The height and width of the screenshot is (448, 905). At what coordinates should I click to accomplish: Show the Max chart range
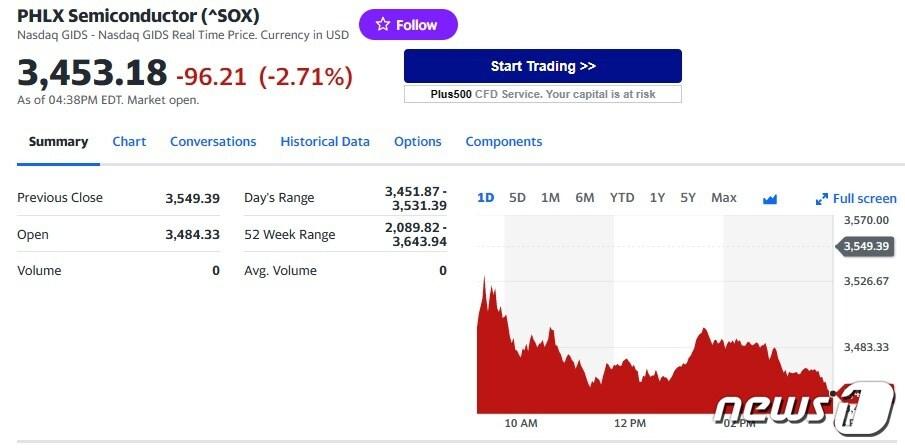pos(724,198)
